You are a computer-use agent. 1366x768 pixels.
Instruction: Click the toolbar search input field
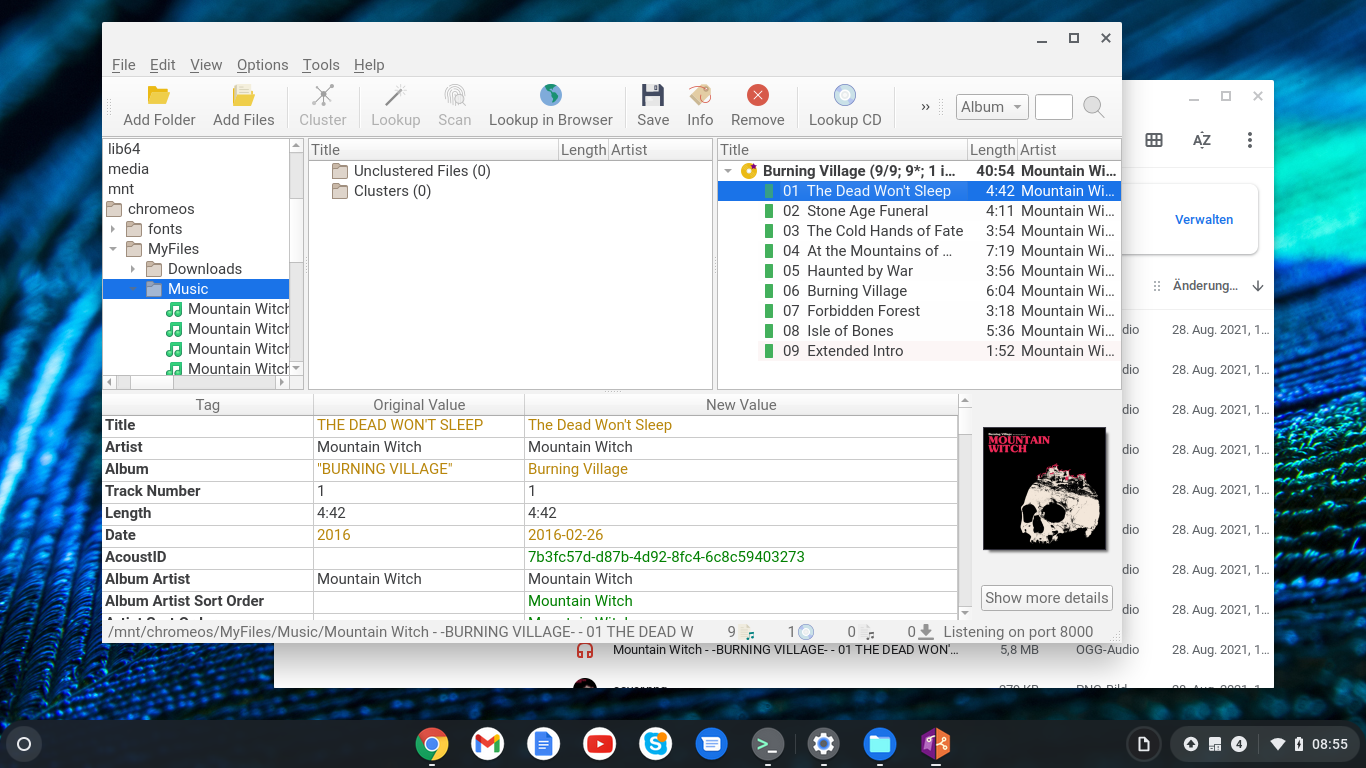click(x=1054, y=107)
